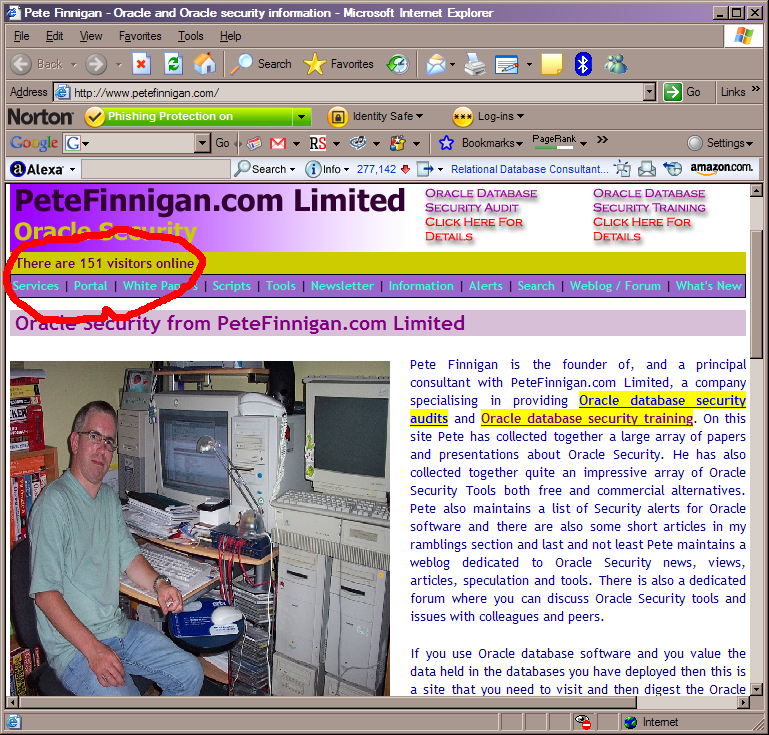769x735 pixels.
Task: Click the Back navigation arrow icon
Action: [21, 64]
